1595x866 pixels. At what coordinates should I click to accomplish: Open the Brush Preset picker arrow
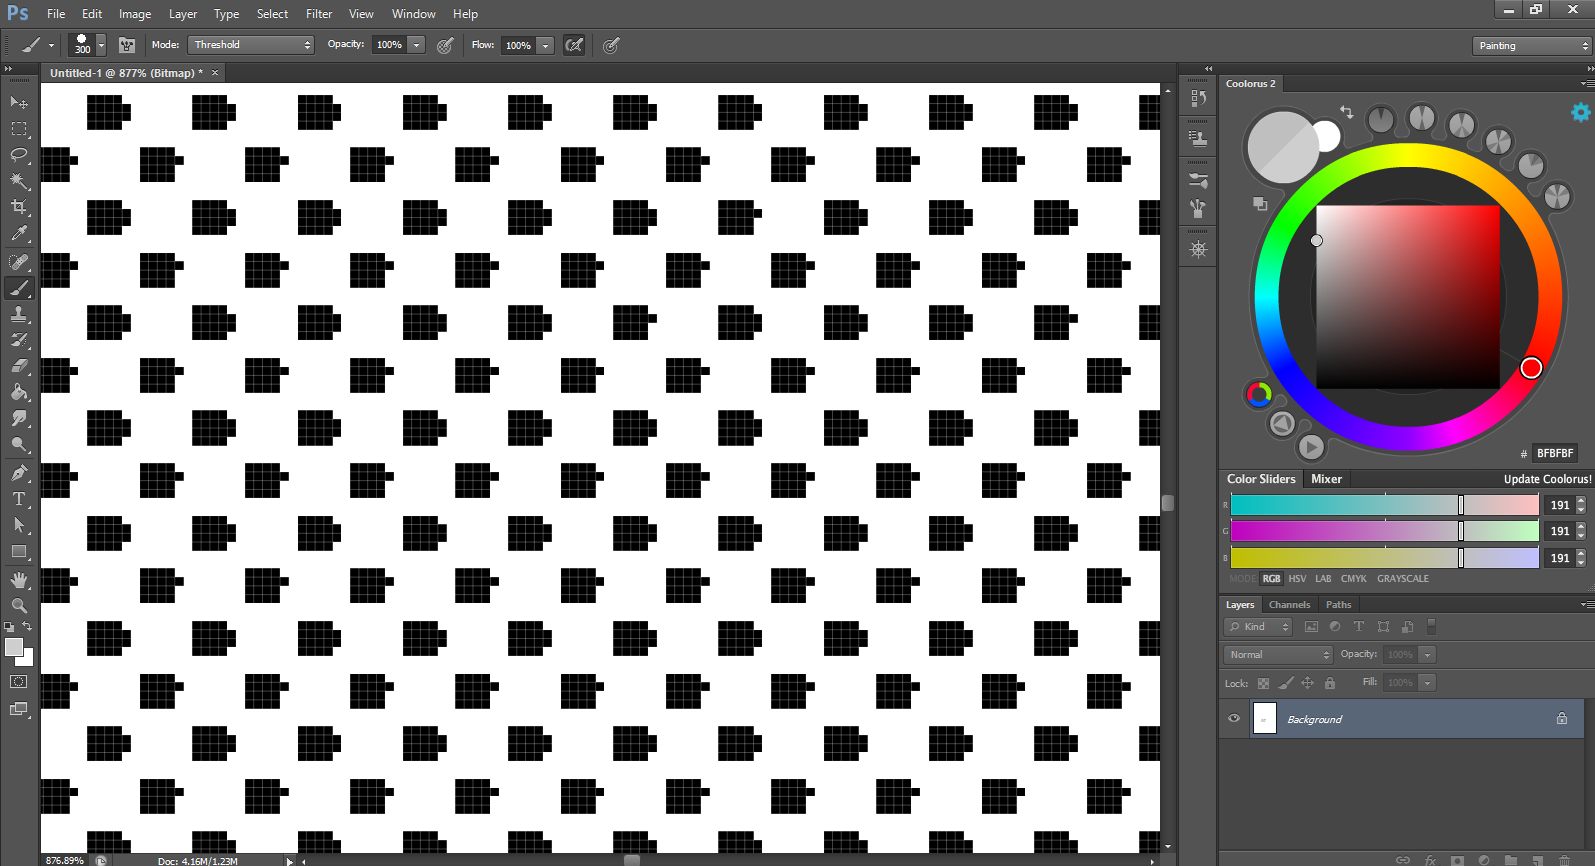[101, 45]
